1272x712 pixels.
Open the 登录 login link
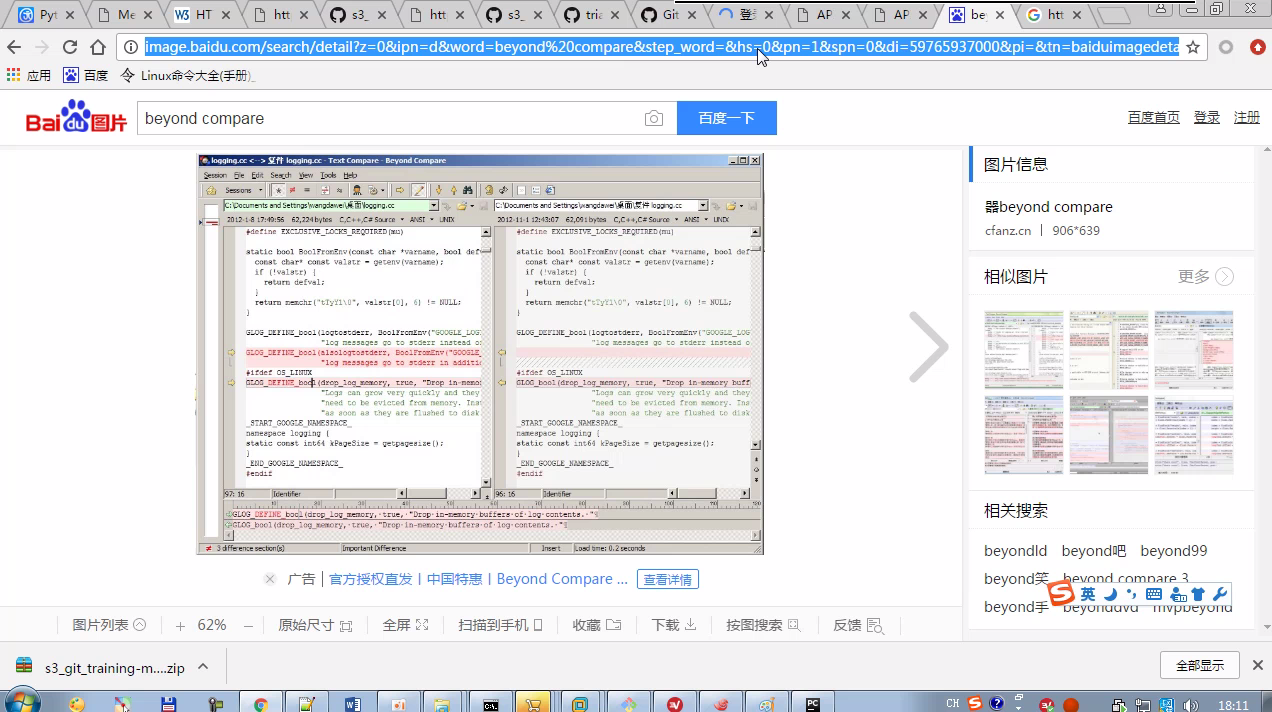click(1207, 117)
